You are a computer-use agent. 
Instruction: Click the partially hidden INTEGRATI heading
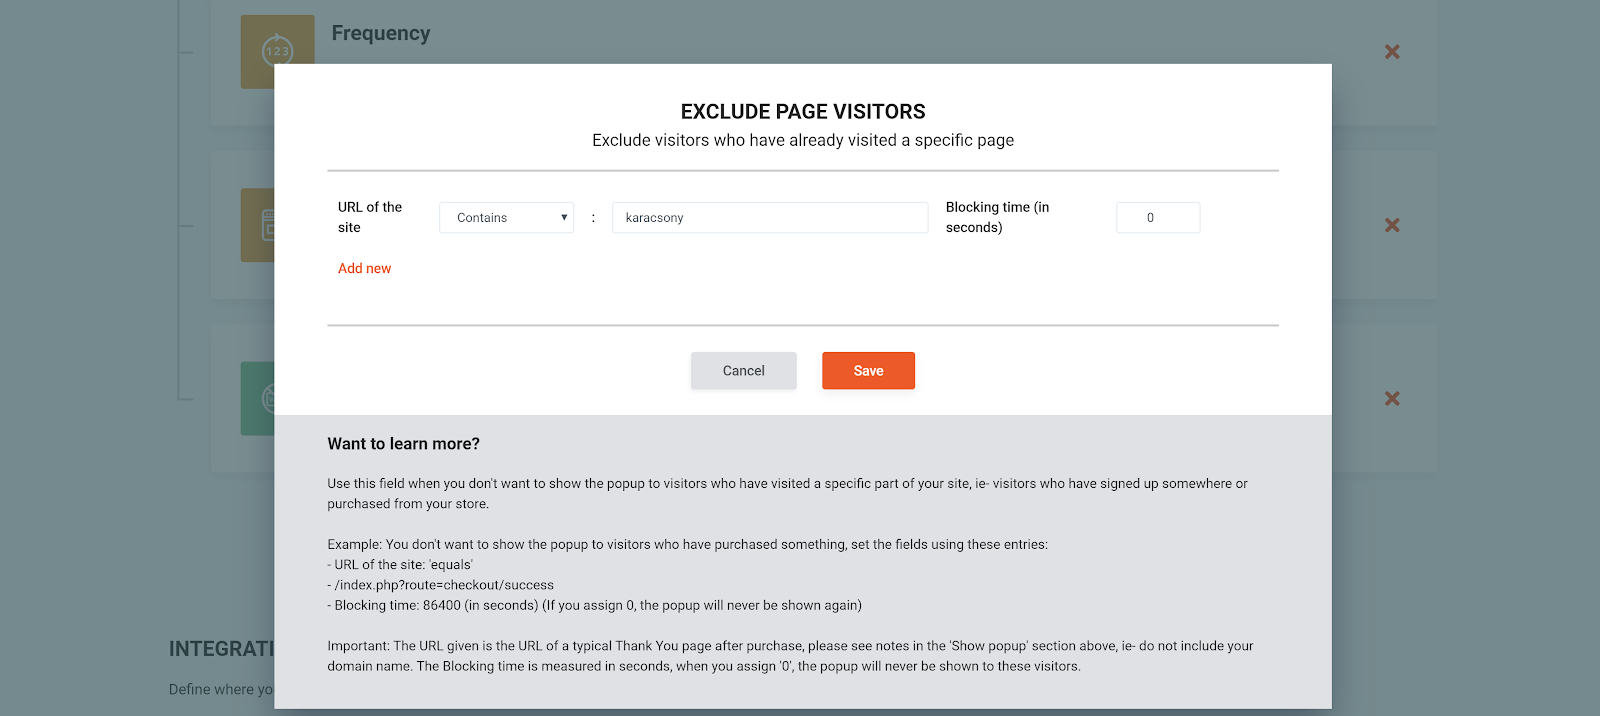click(x=221, y=649)
